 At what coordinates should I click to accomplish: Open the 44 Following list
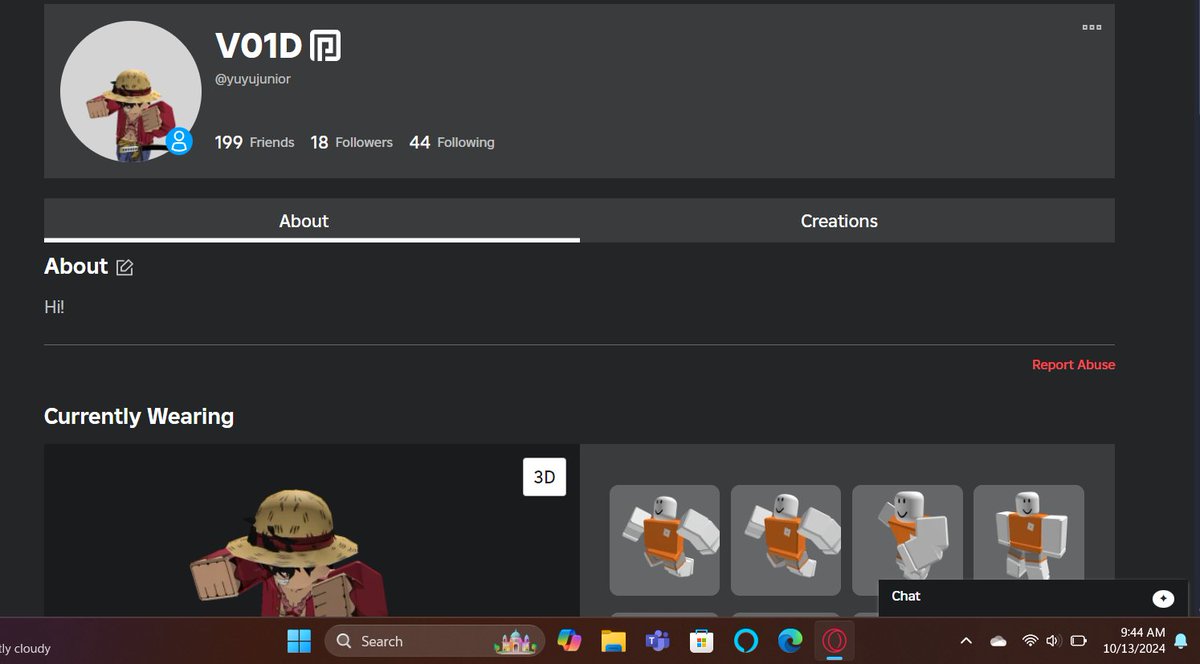point(452,143)
